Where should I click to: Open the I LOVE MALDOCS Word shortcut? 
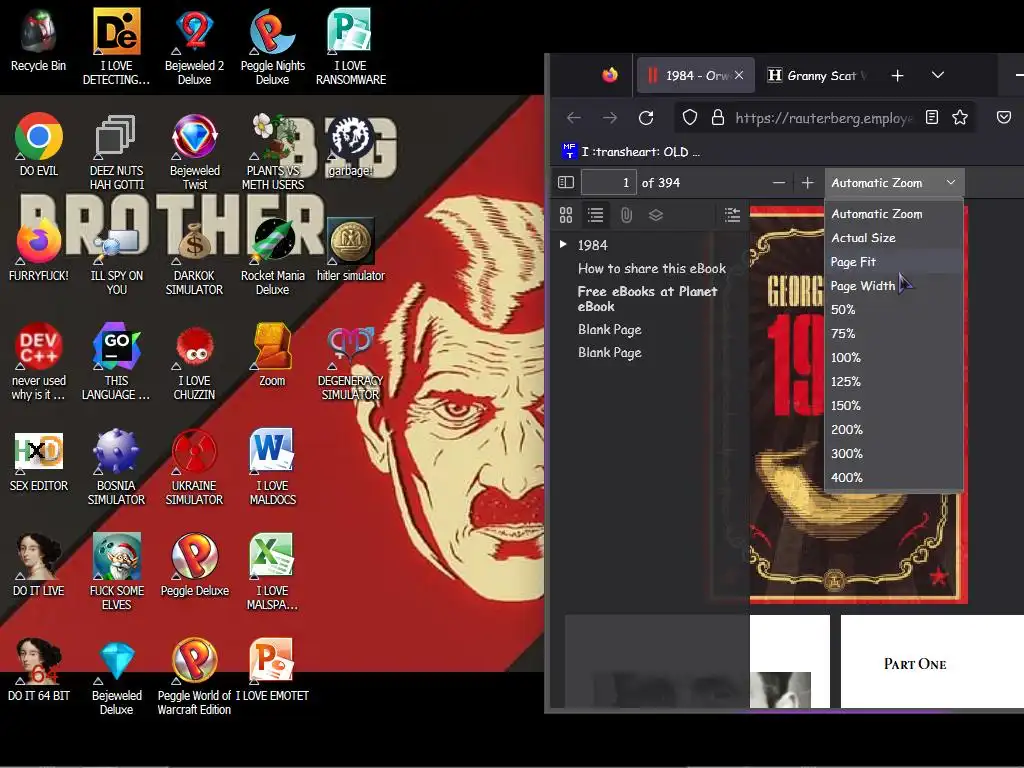pyautogui.click(x=272, y=467)
